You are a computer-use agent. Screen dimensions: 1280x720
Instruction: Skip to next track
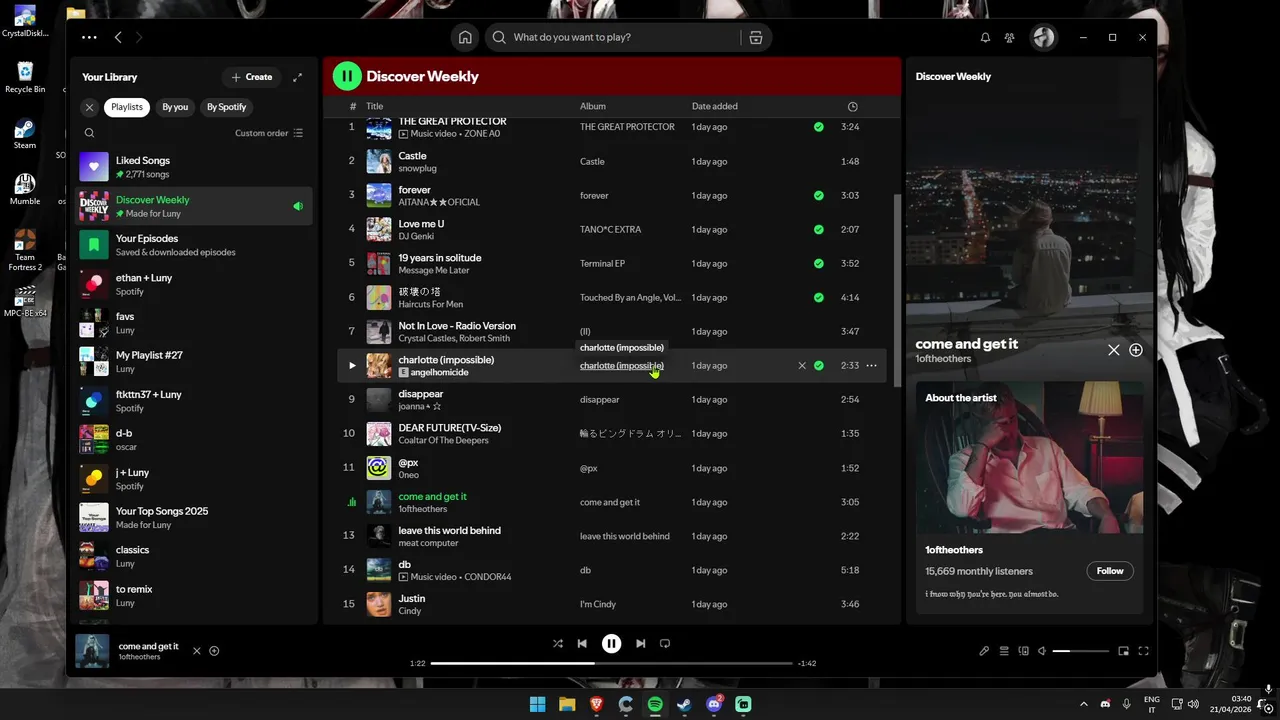tap(640, 644)
